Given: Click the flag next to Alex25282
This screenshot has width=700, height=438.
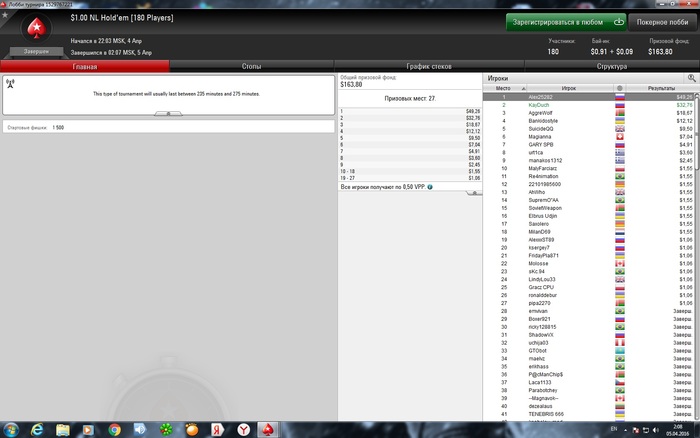Looking at the screenshot, I should [620, 97].
